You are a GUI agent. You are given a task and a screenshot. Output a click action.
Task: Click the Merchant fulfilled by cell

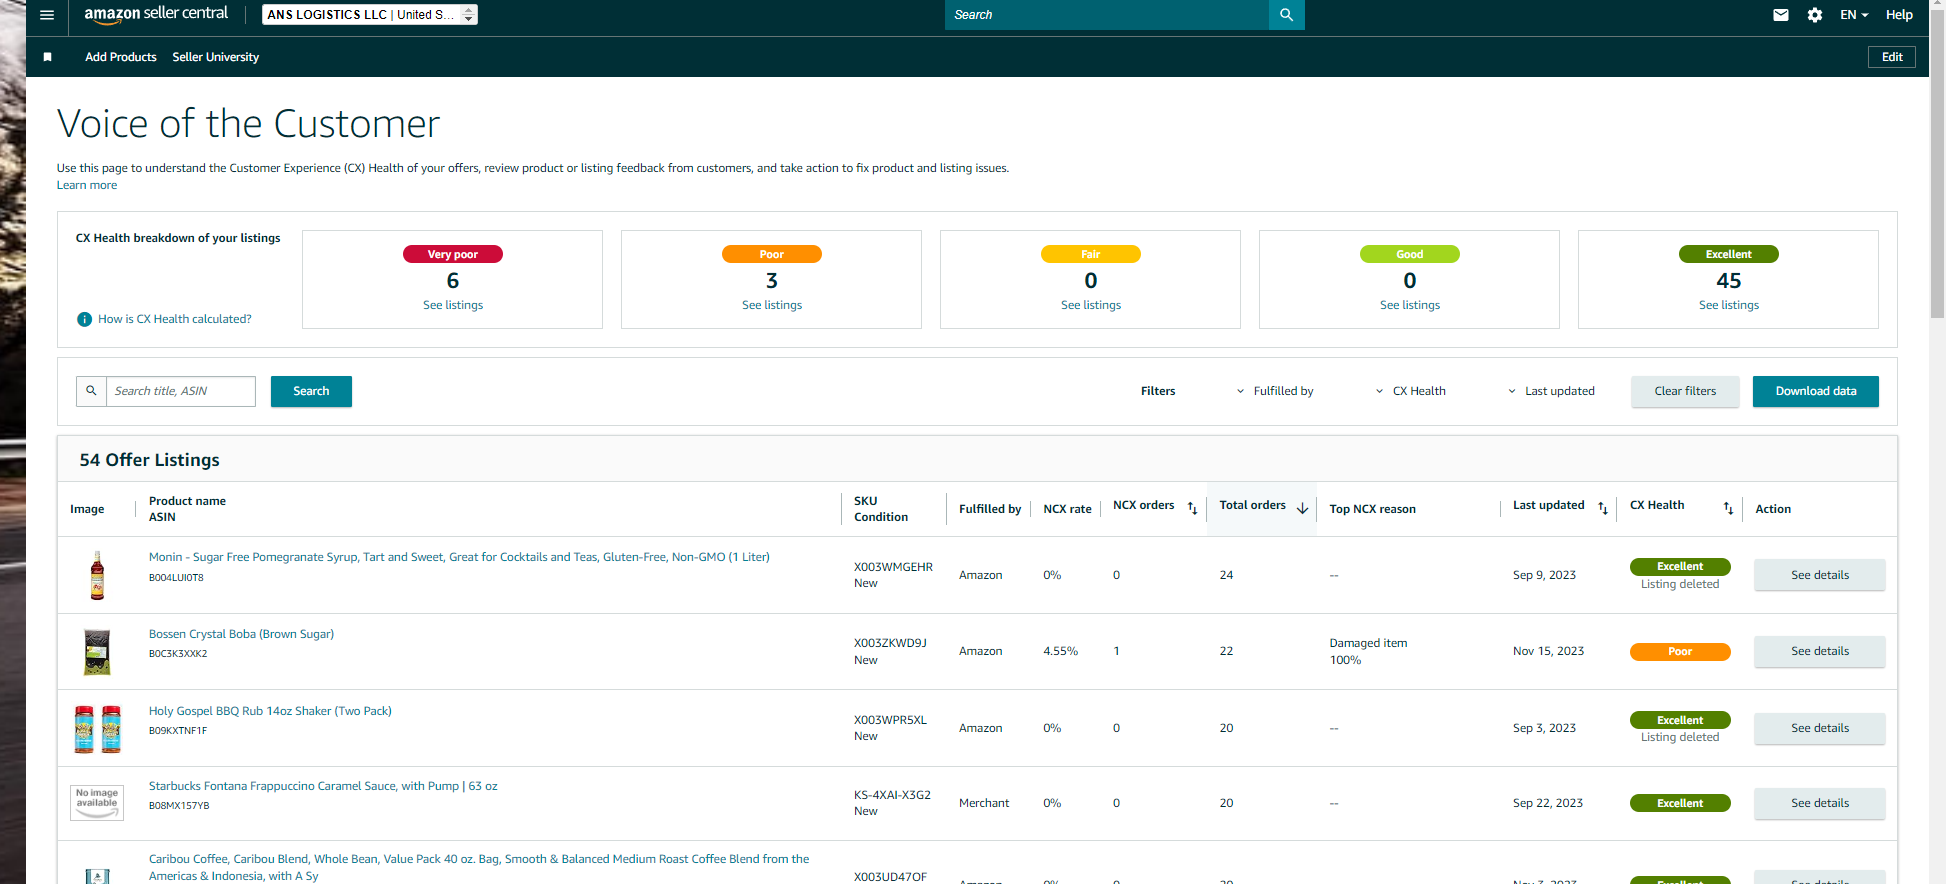click(984, 803)
